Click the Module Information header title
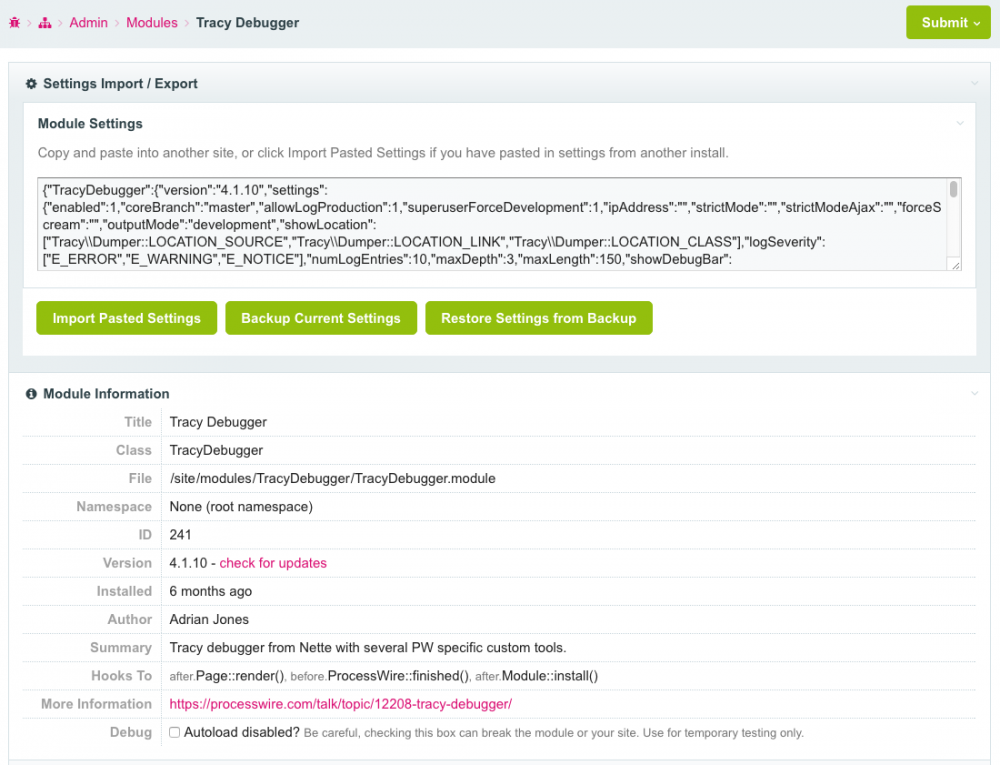 [x=106, y=394]
